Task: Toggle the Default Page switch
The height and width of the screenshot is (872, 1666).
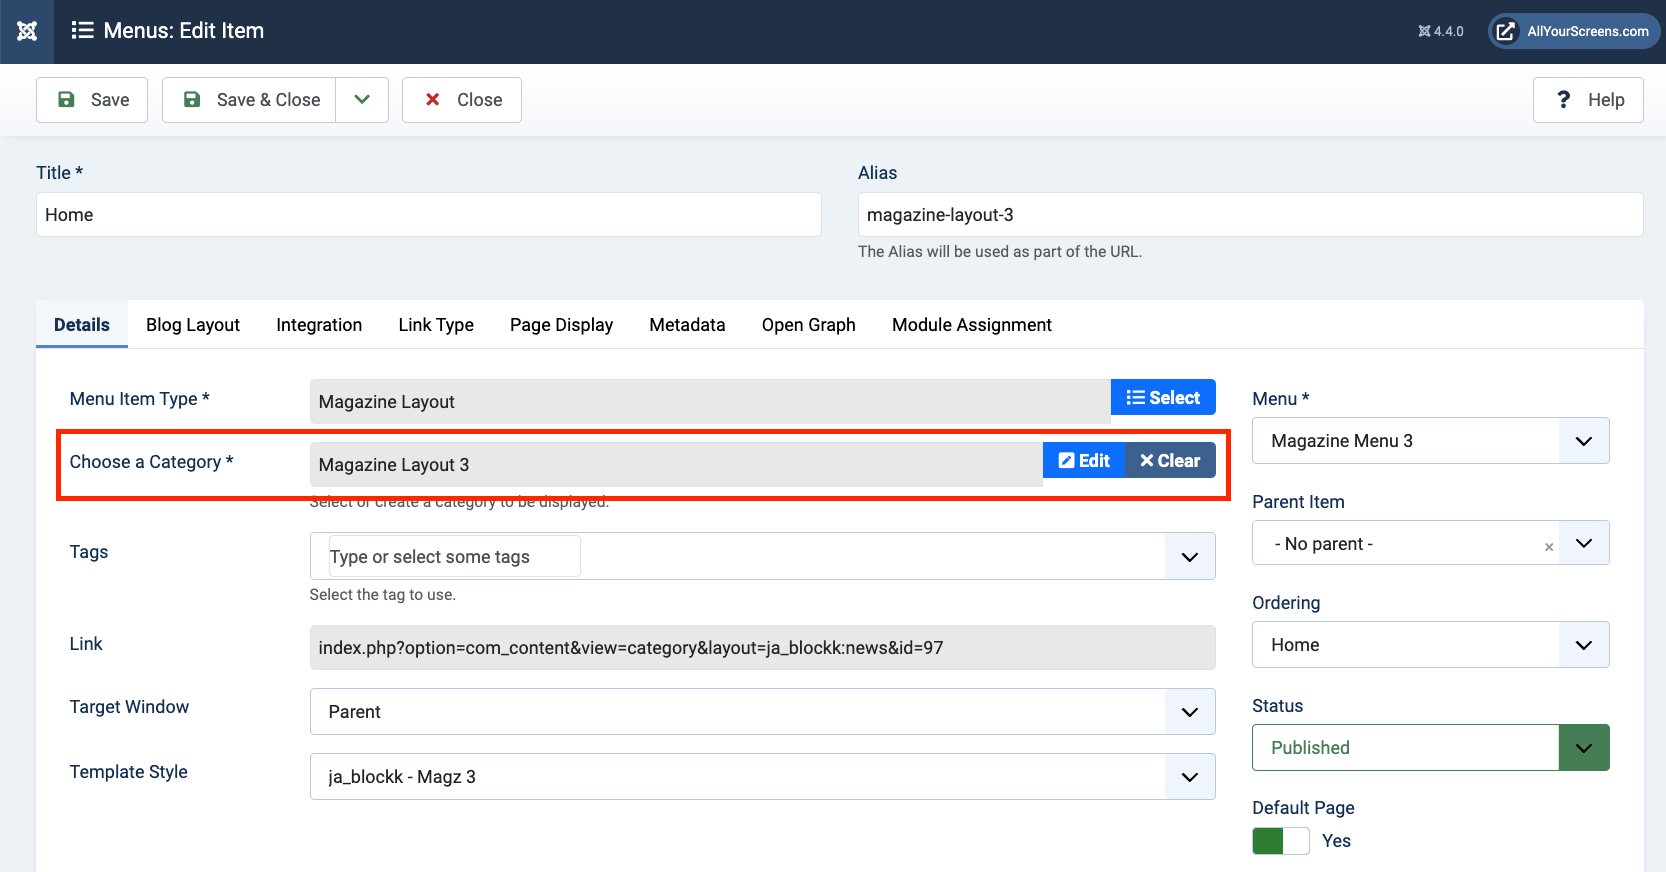Action: tap(1280, 841)
